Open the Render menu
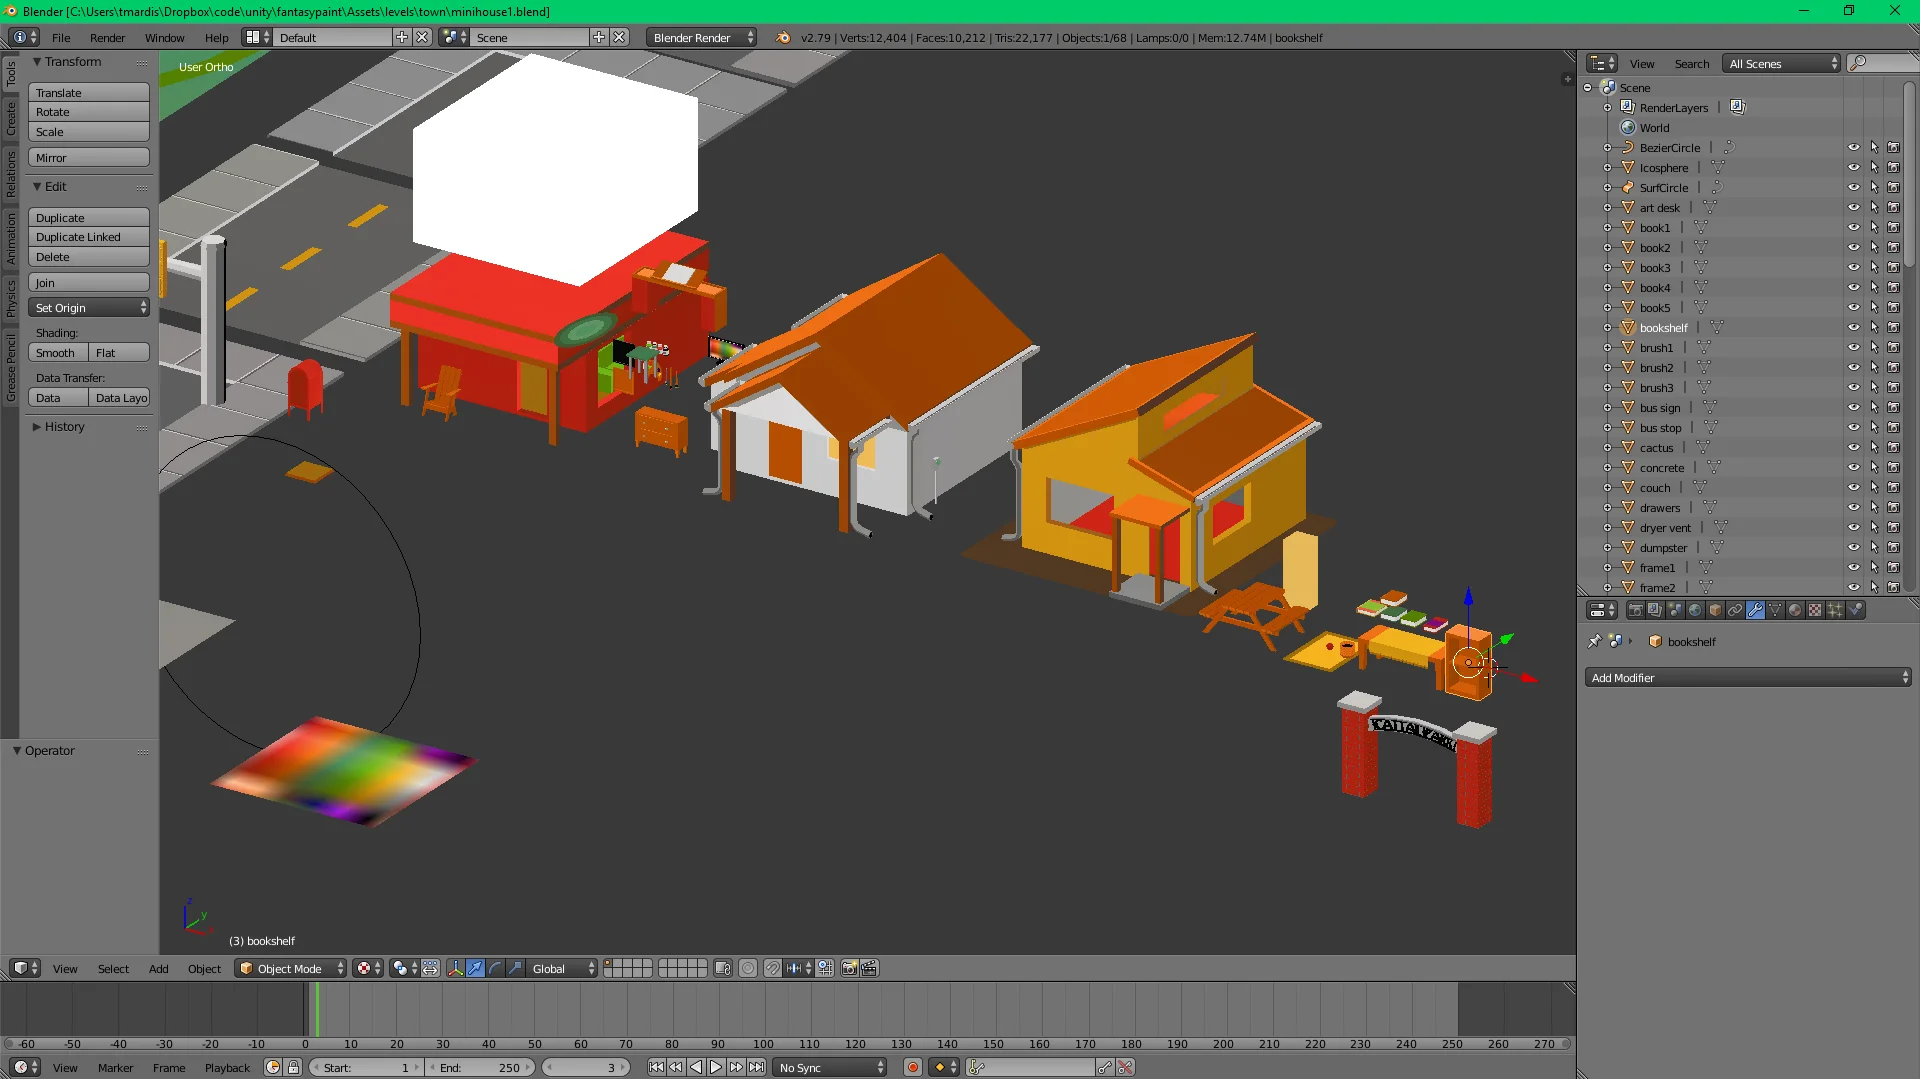This screenshot has height=1079, width=1920. [107, 38]
